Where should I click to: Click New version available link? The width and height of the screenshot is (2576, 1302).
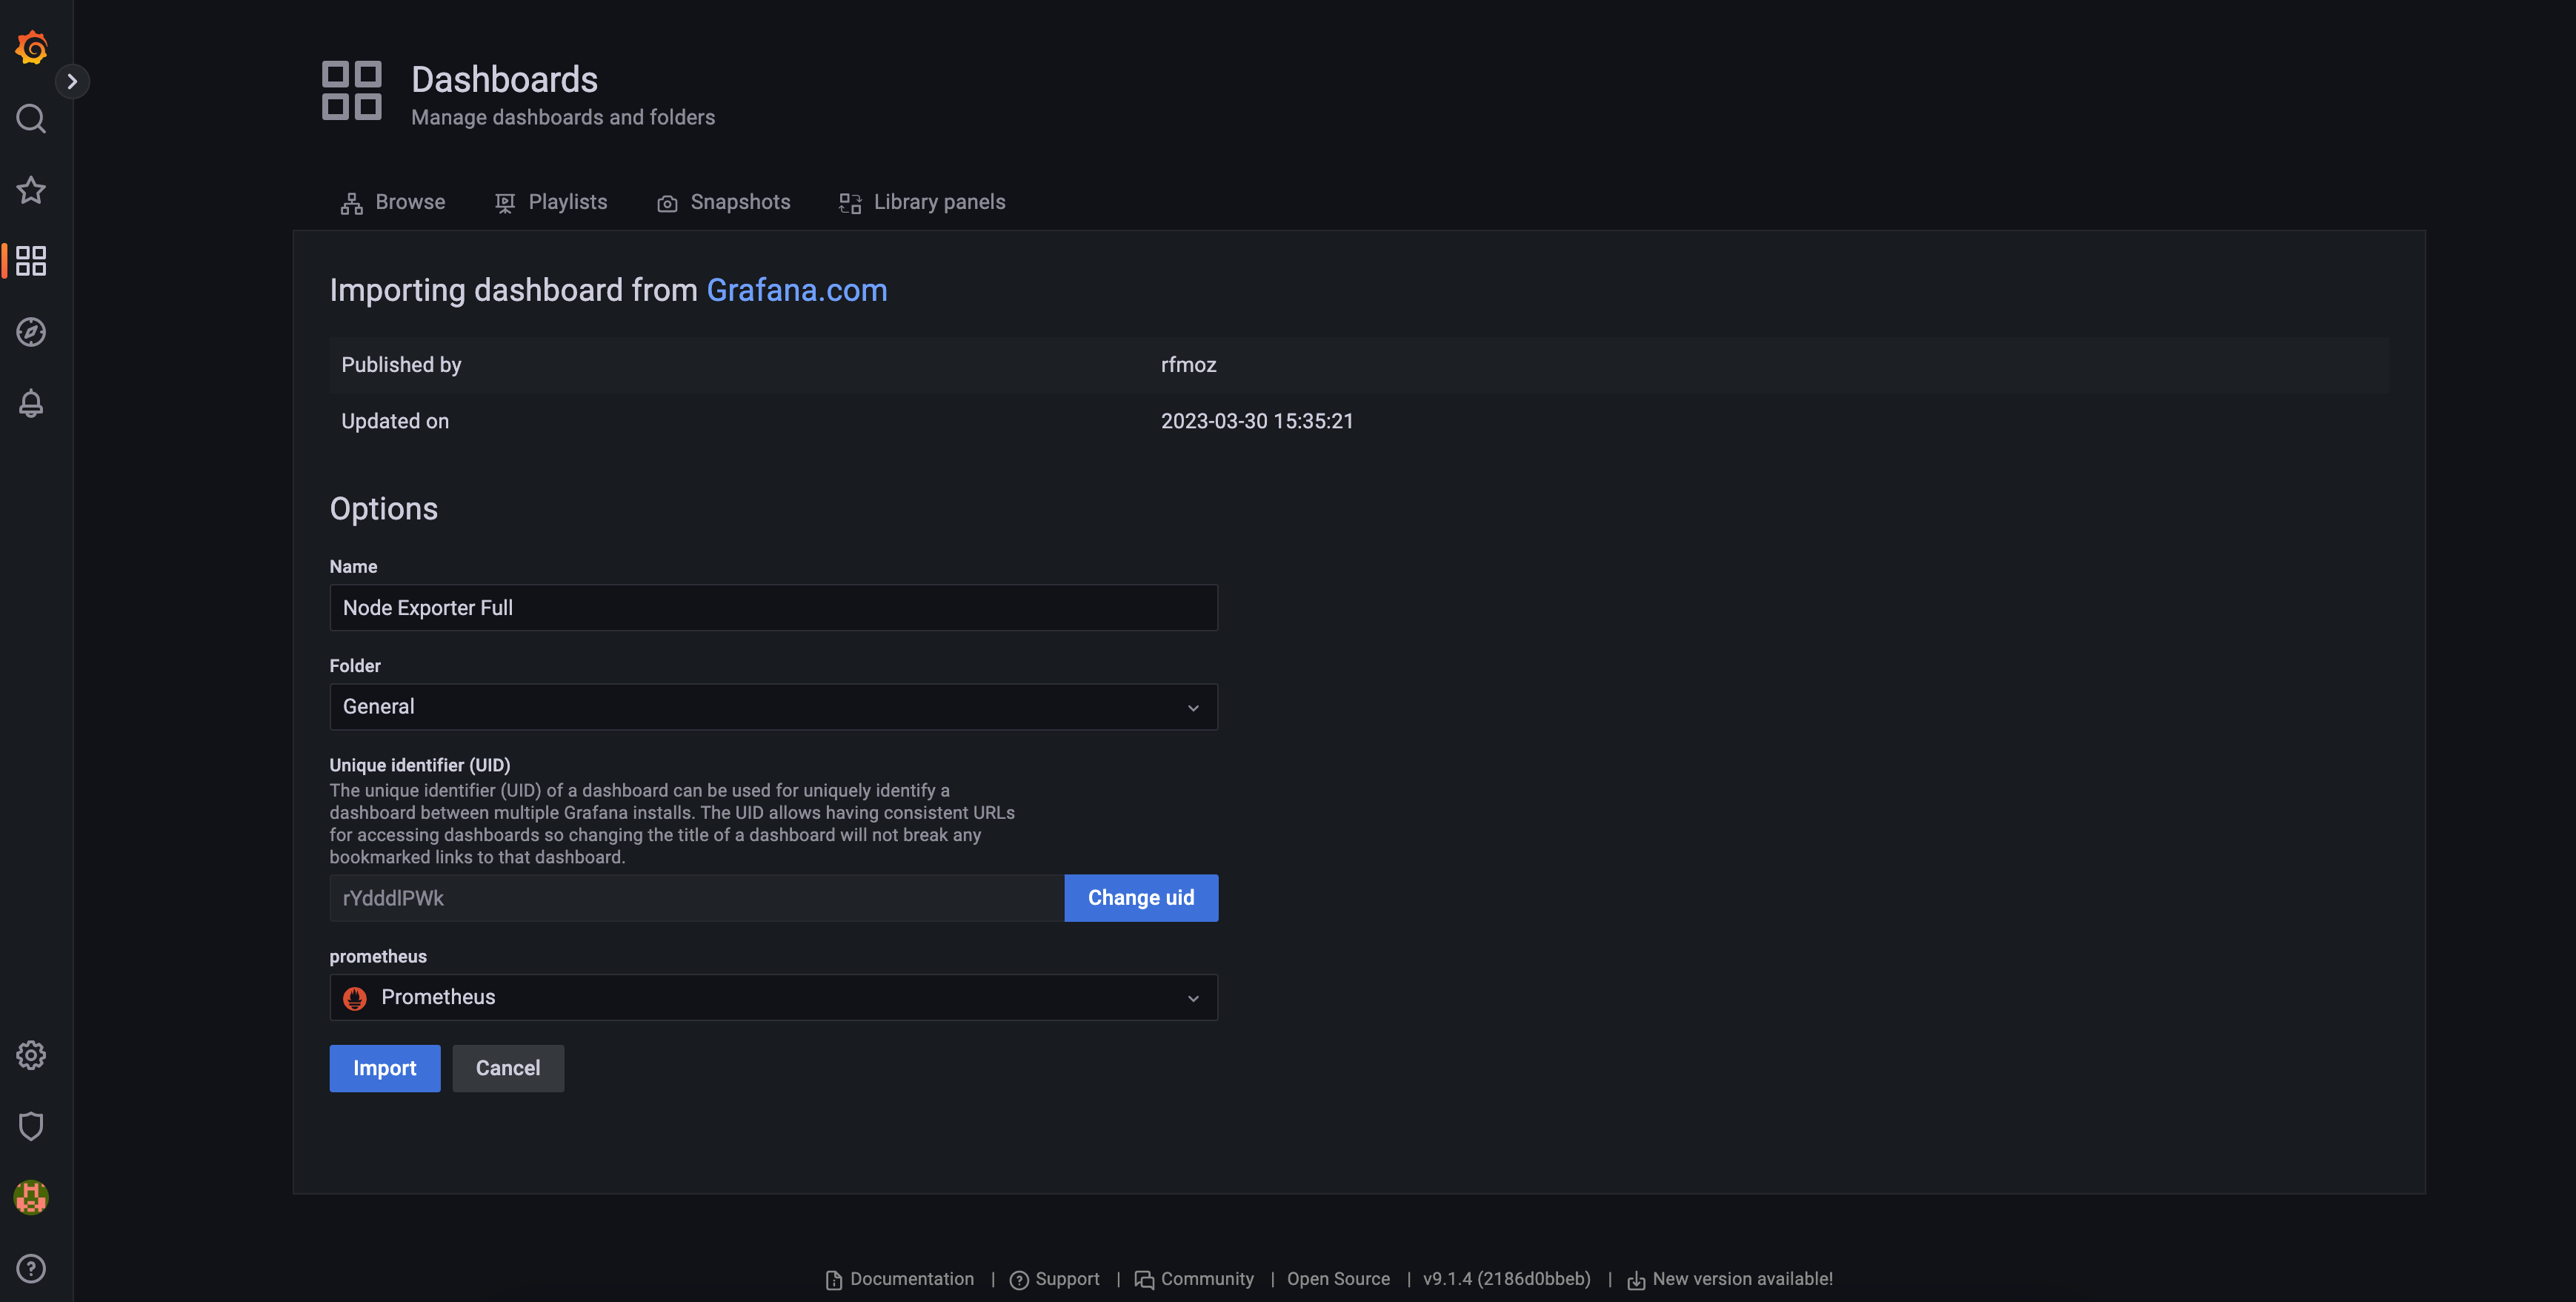pyautogui.click(x=1731, y=1279)
